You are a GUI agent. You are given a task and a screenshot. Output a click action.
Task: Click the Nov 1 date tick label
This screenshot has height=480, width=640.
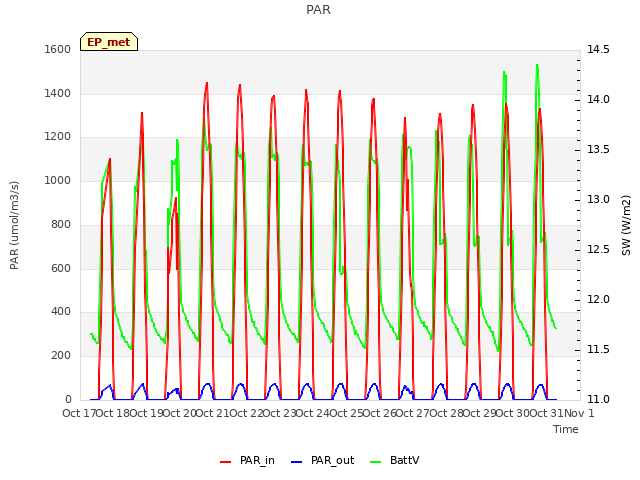579,413
